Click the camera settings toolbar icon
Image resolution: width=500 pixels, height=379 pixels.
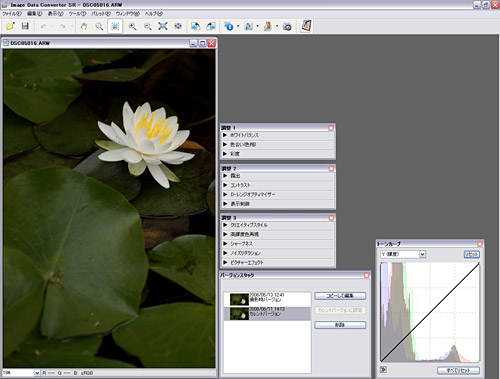click(287, 26)
